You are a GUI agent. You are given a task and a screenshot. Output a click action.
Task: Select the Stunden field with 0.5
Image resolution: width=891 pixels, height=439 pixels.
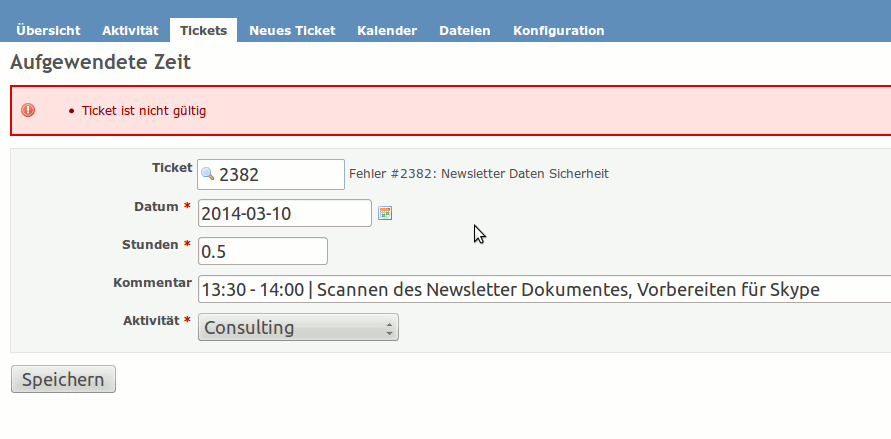263,251
